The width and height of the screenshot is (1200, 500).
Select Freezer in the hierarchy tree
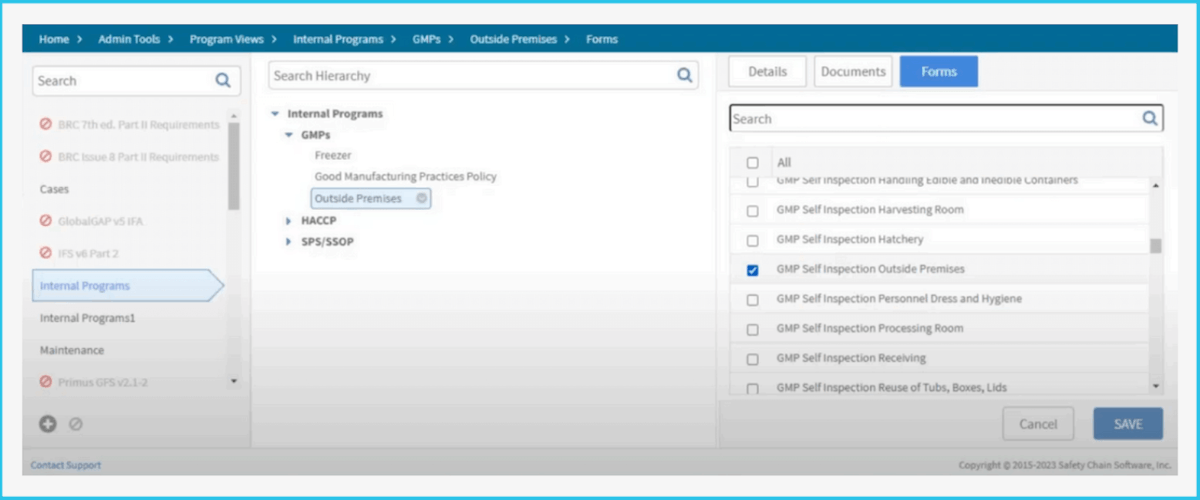click(333, 155)
